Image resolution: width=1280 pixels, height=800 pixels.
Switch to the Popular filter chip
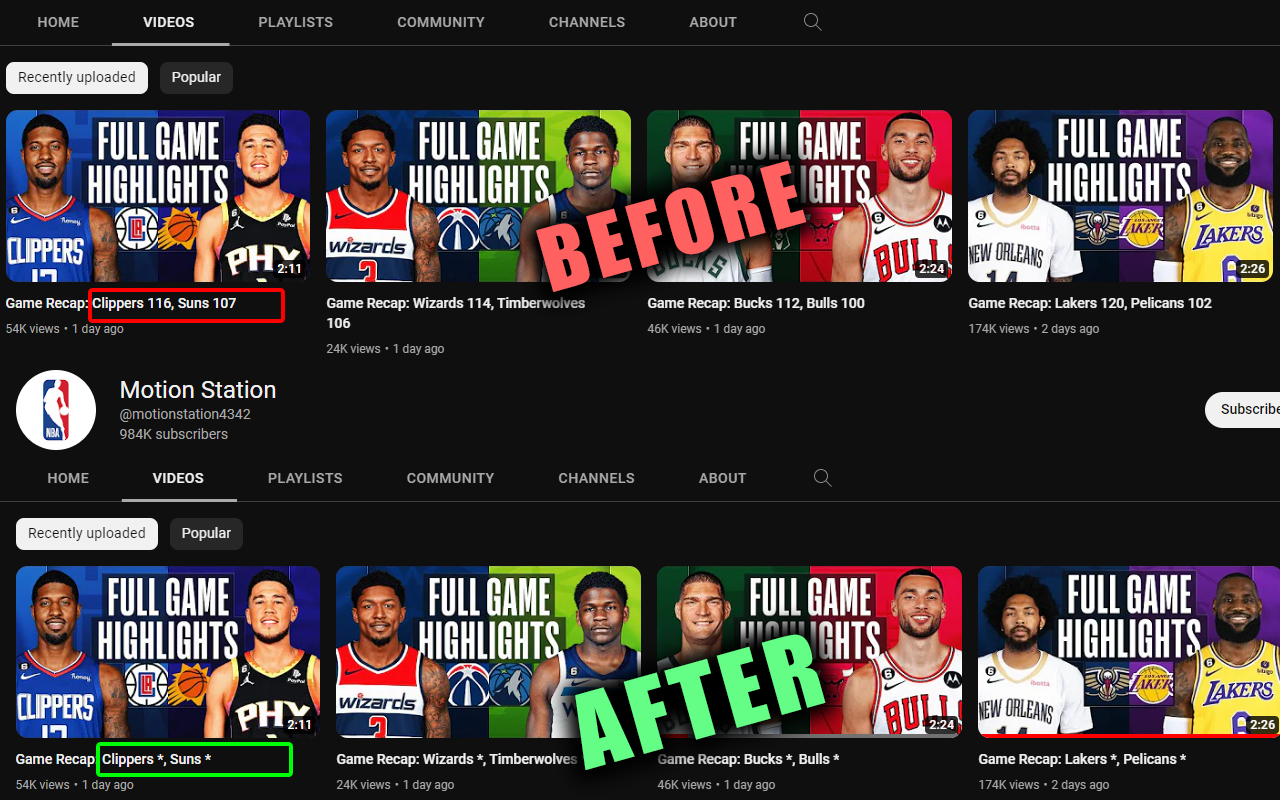(x=196, y=77)
